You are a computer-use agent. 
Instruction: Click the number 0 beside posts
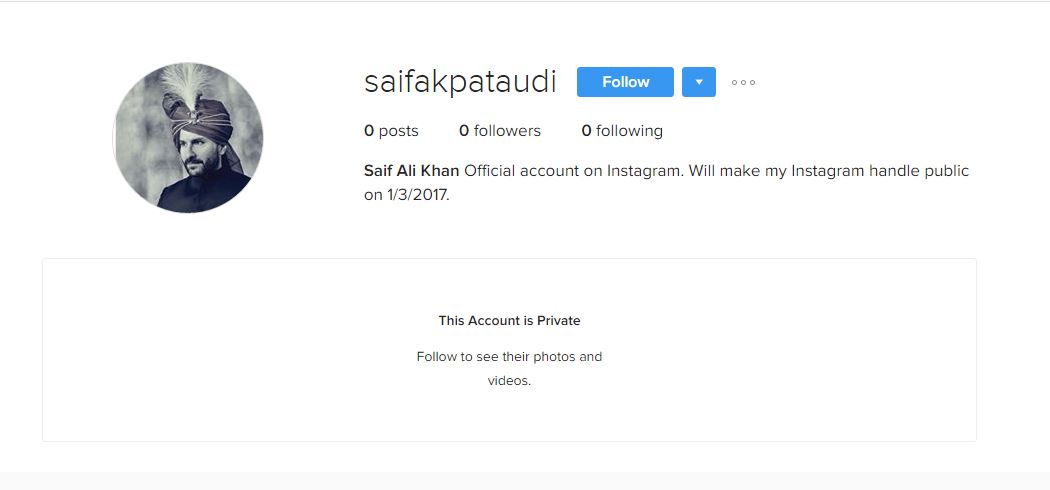click(x=369, y=131)
